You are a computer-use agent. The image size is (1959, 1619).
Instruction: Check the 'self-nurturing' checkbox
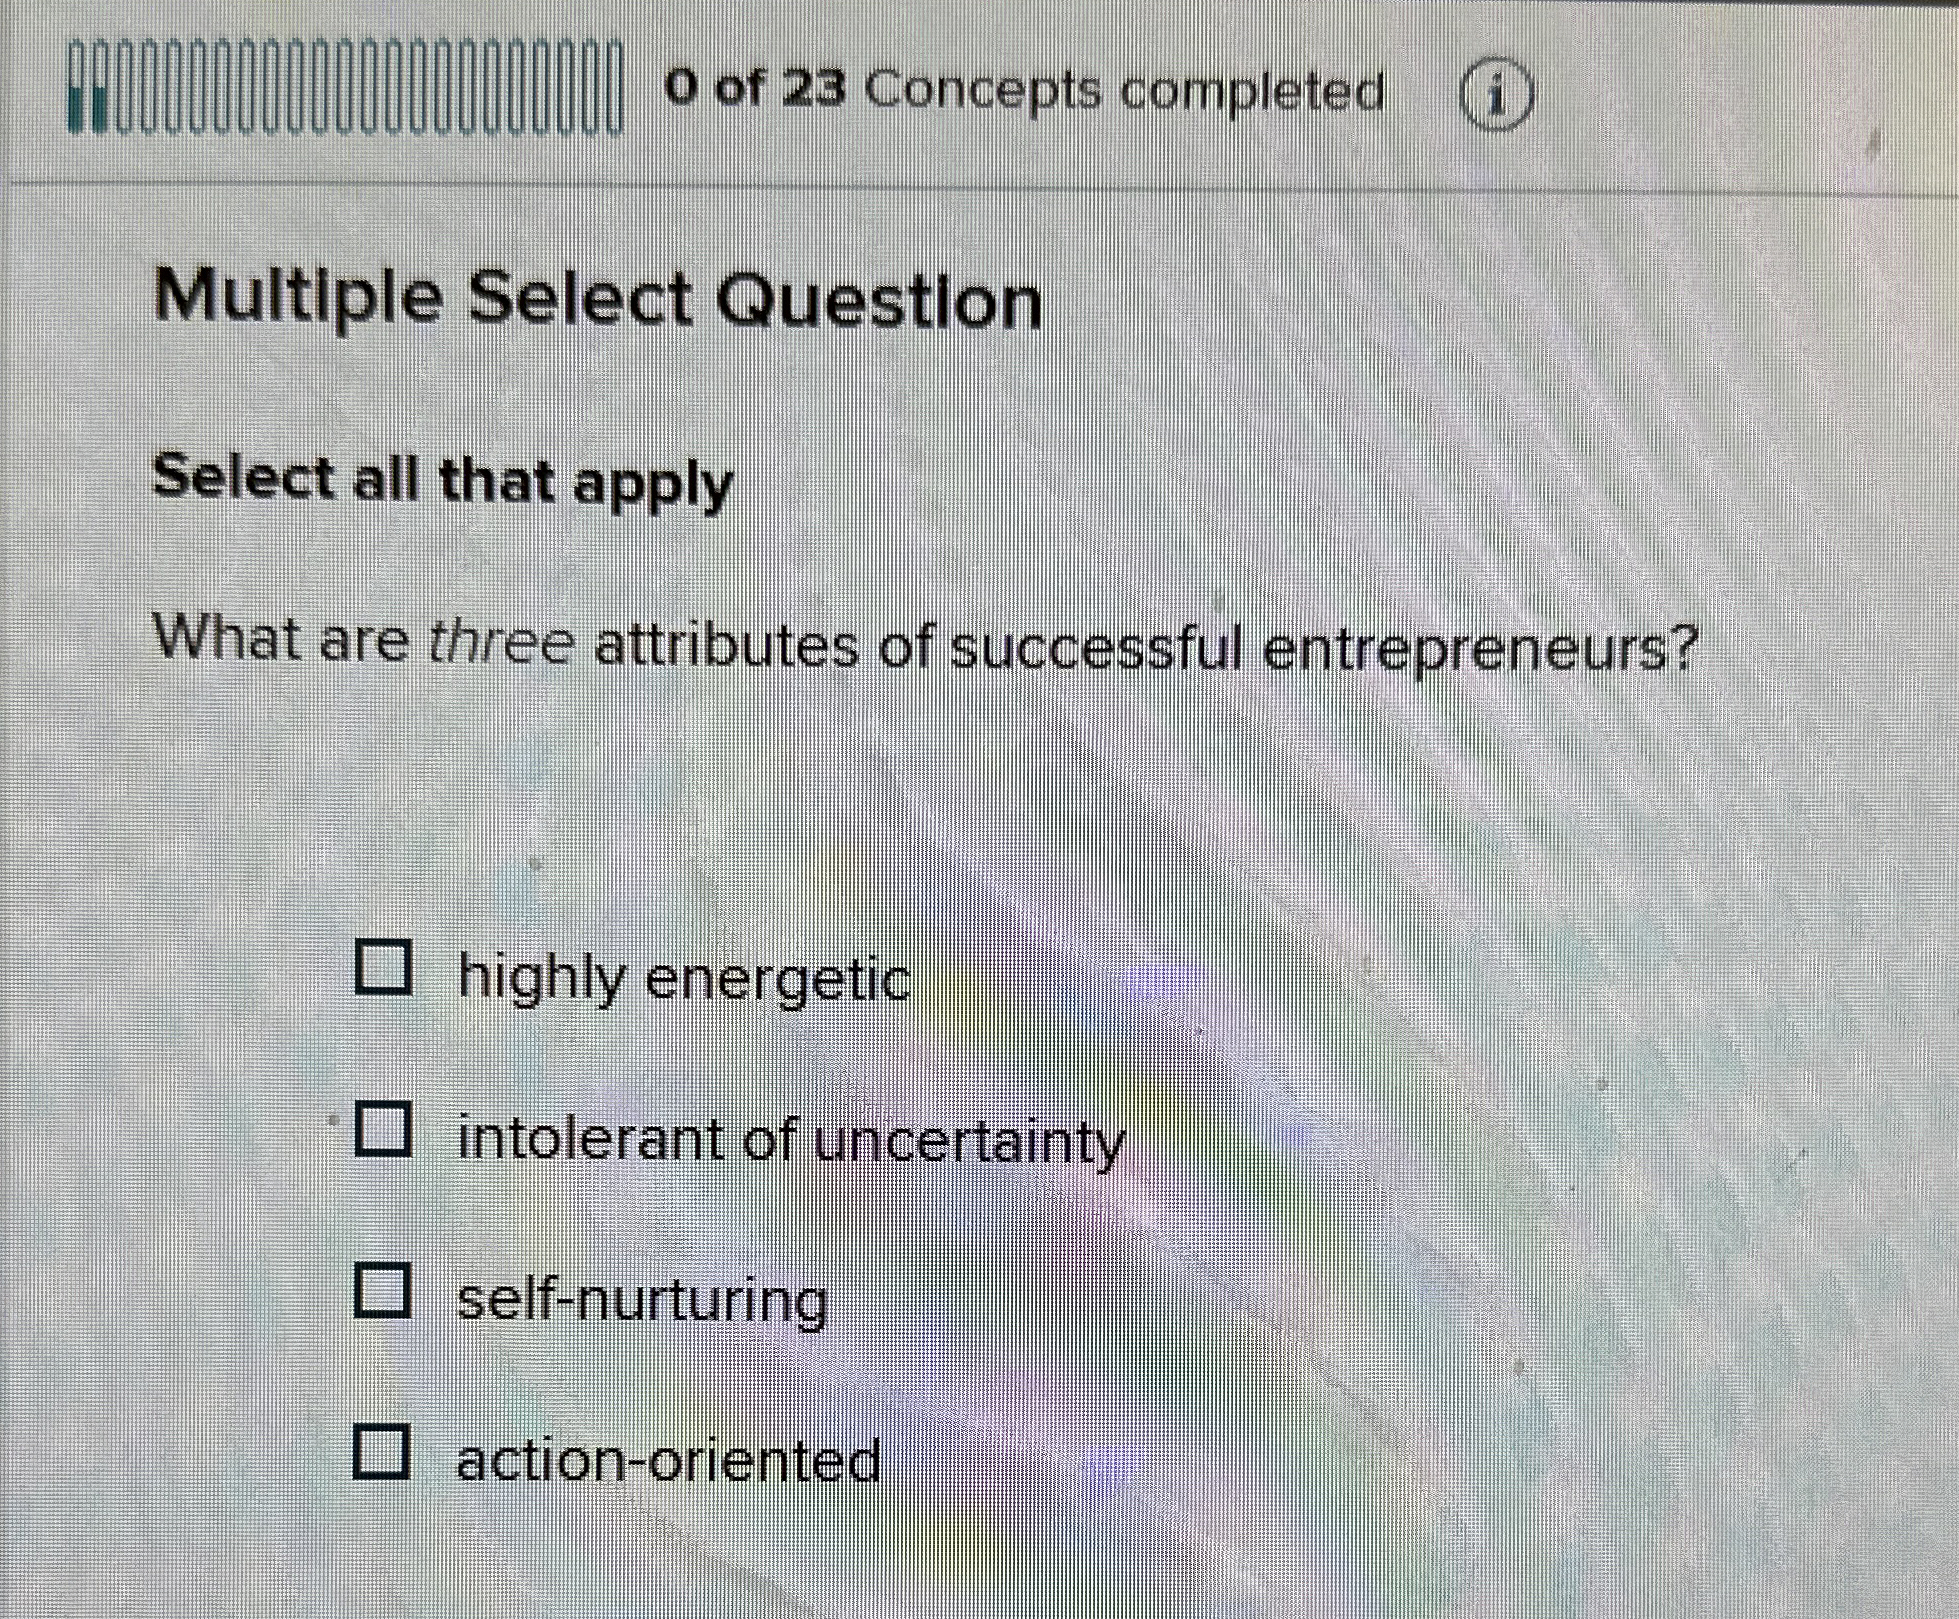coord(384,1292)
